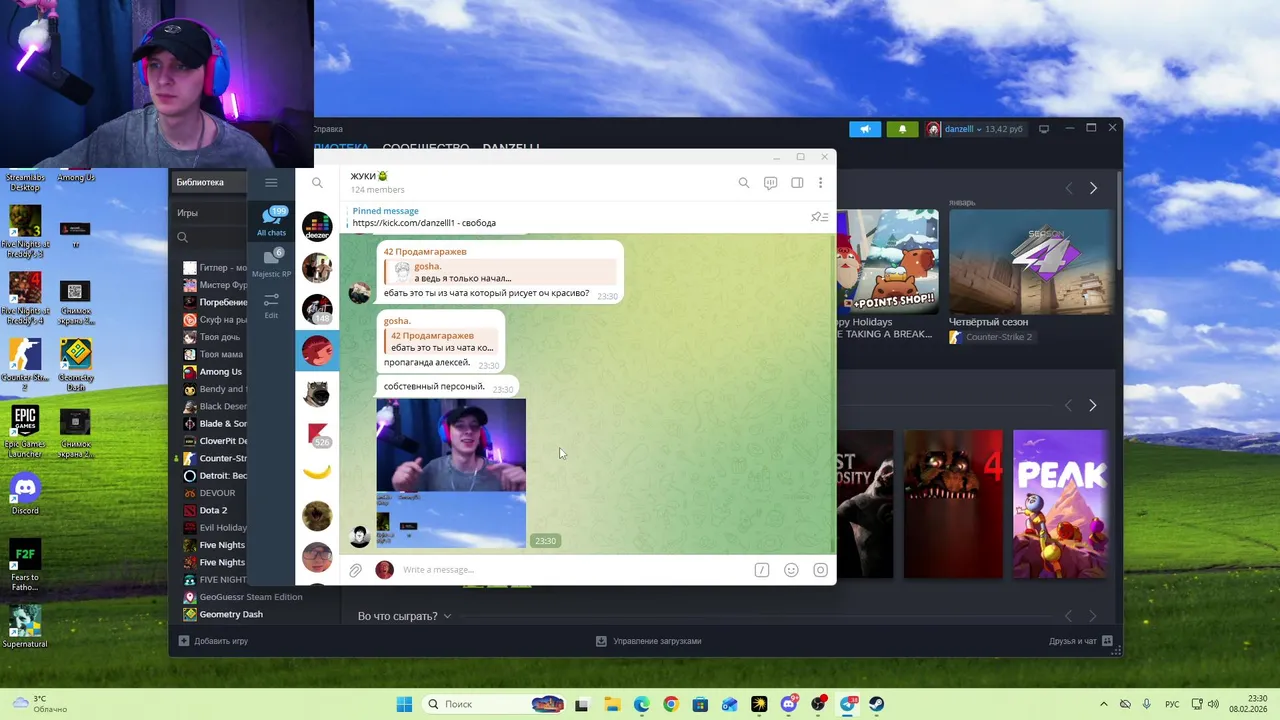The width and height of the screenshot is (1280, 720).
Task: Select the Majestic RP chat folder
Action: (271, 264)
